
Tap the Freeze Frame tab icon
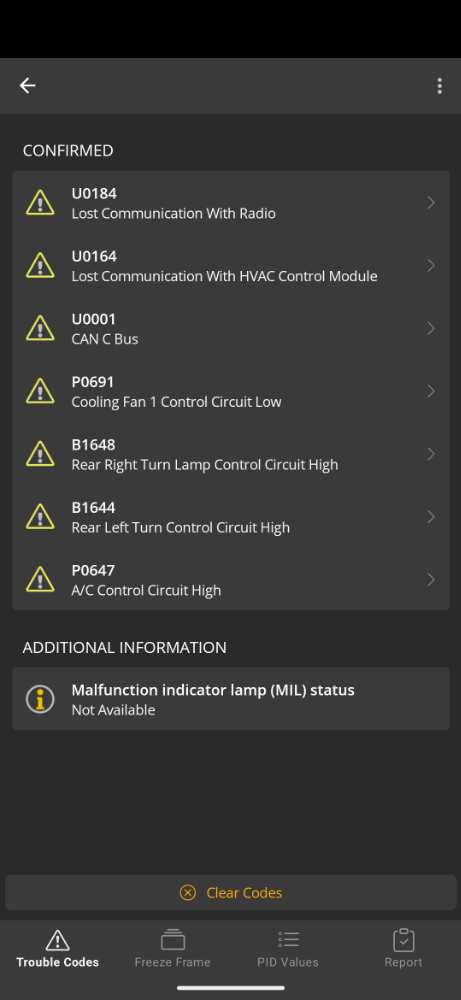click(x=173, y=939)
